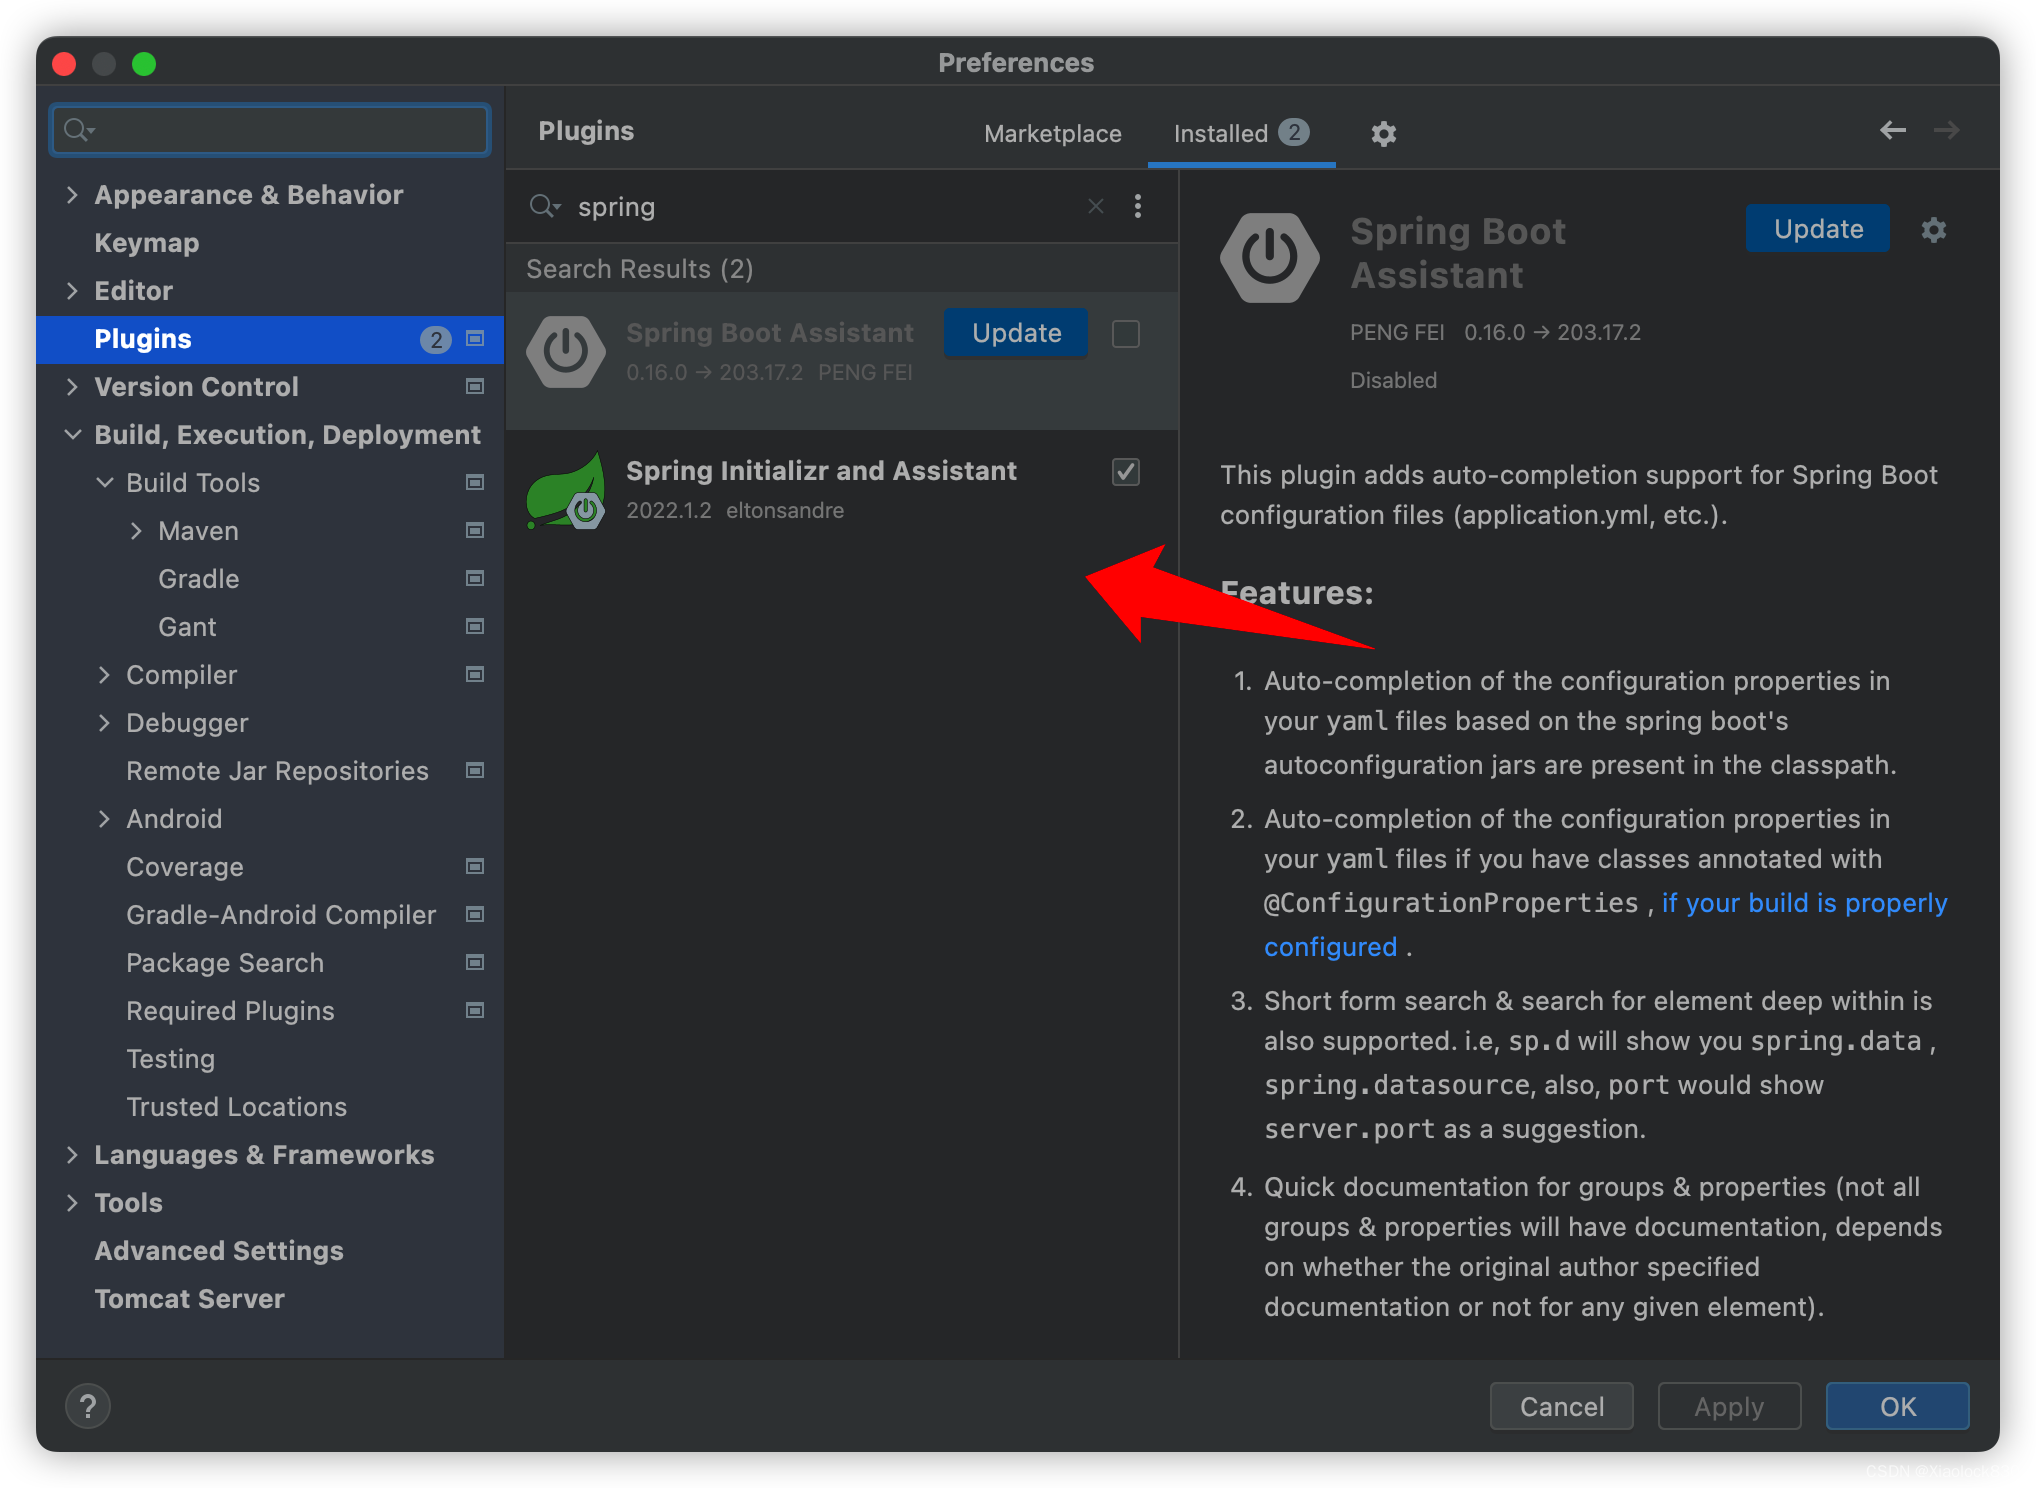The image size is (2036, 1488).
Task: Click the plugins settings gear next to Installed tab
Action: click(1383, 133)
